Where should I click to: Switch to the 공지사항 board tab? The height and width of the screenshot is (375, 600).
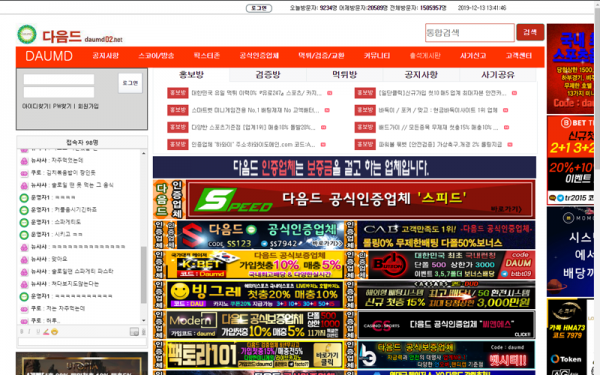pos(421,75)
